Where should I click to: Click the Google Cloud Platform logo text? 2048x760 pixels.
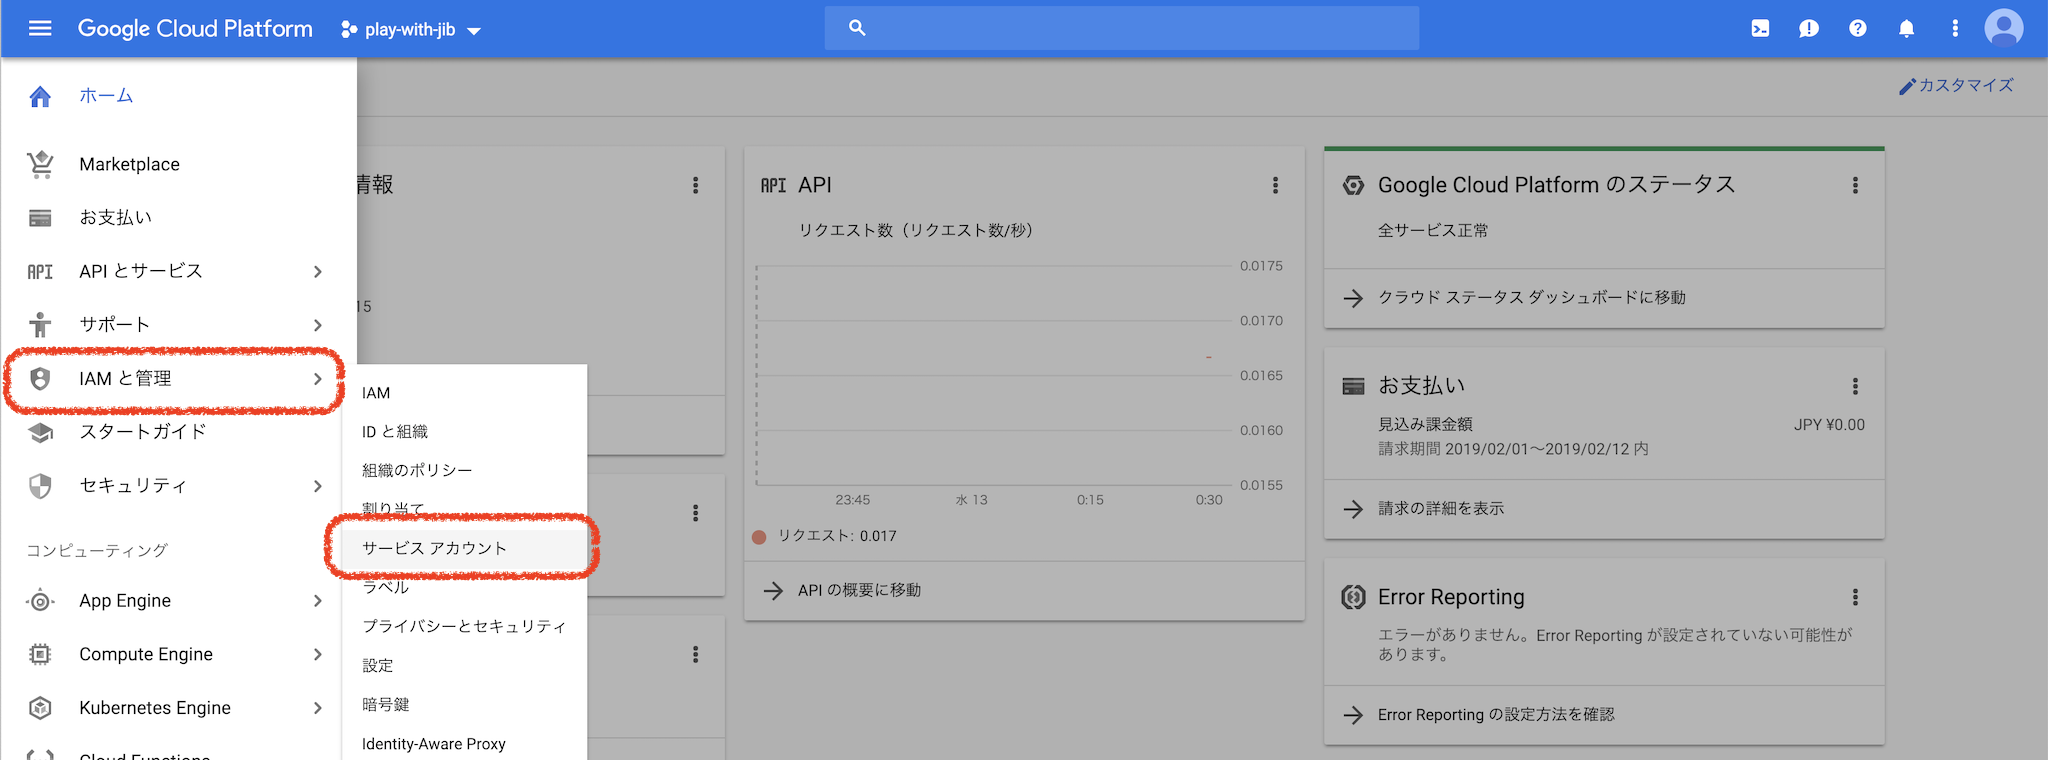pos(195,29)
